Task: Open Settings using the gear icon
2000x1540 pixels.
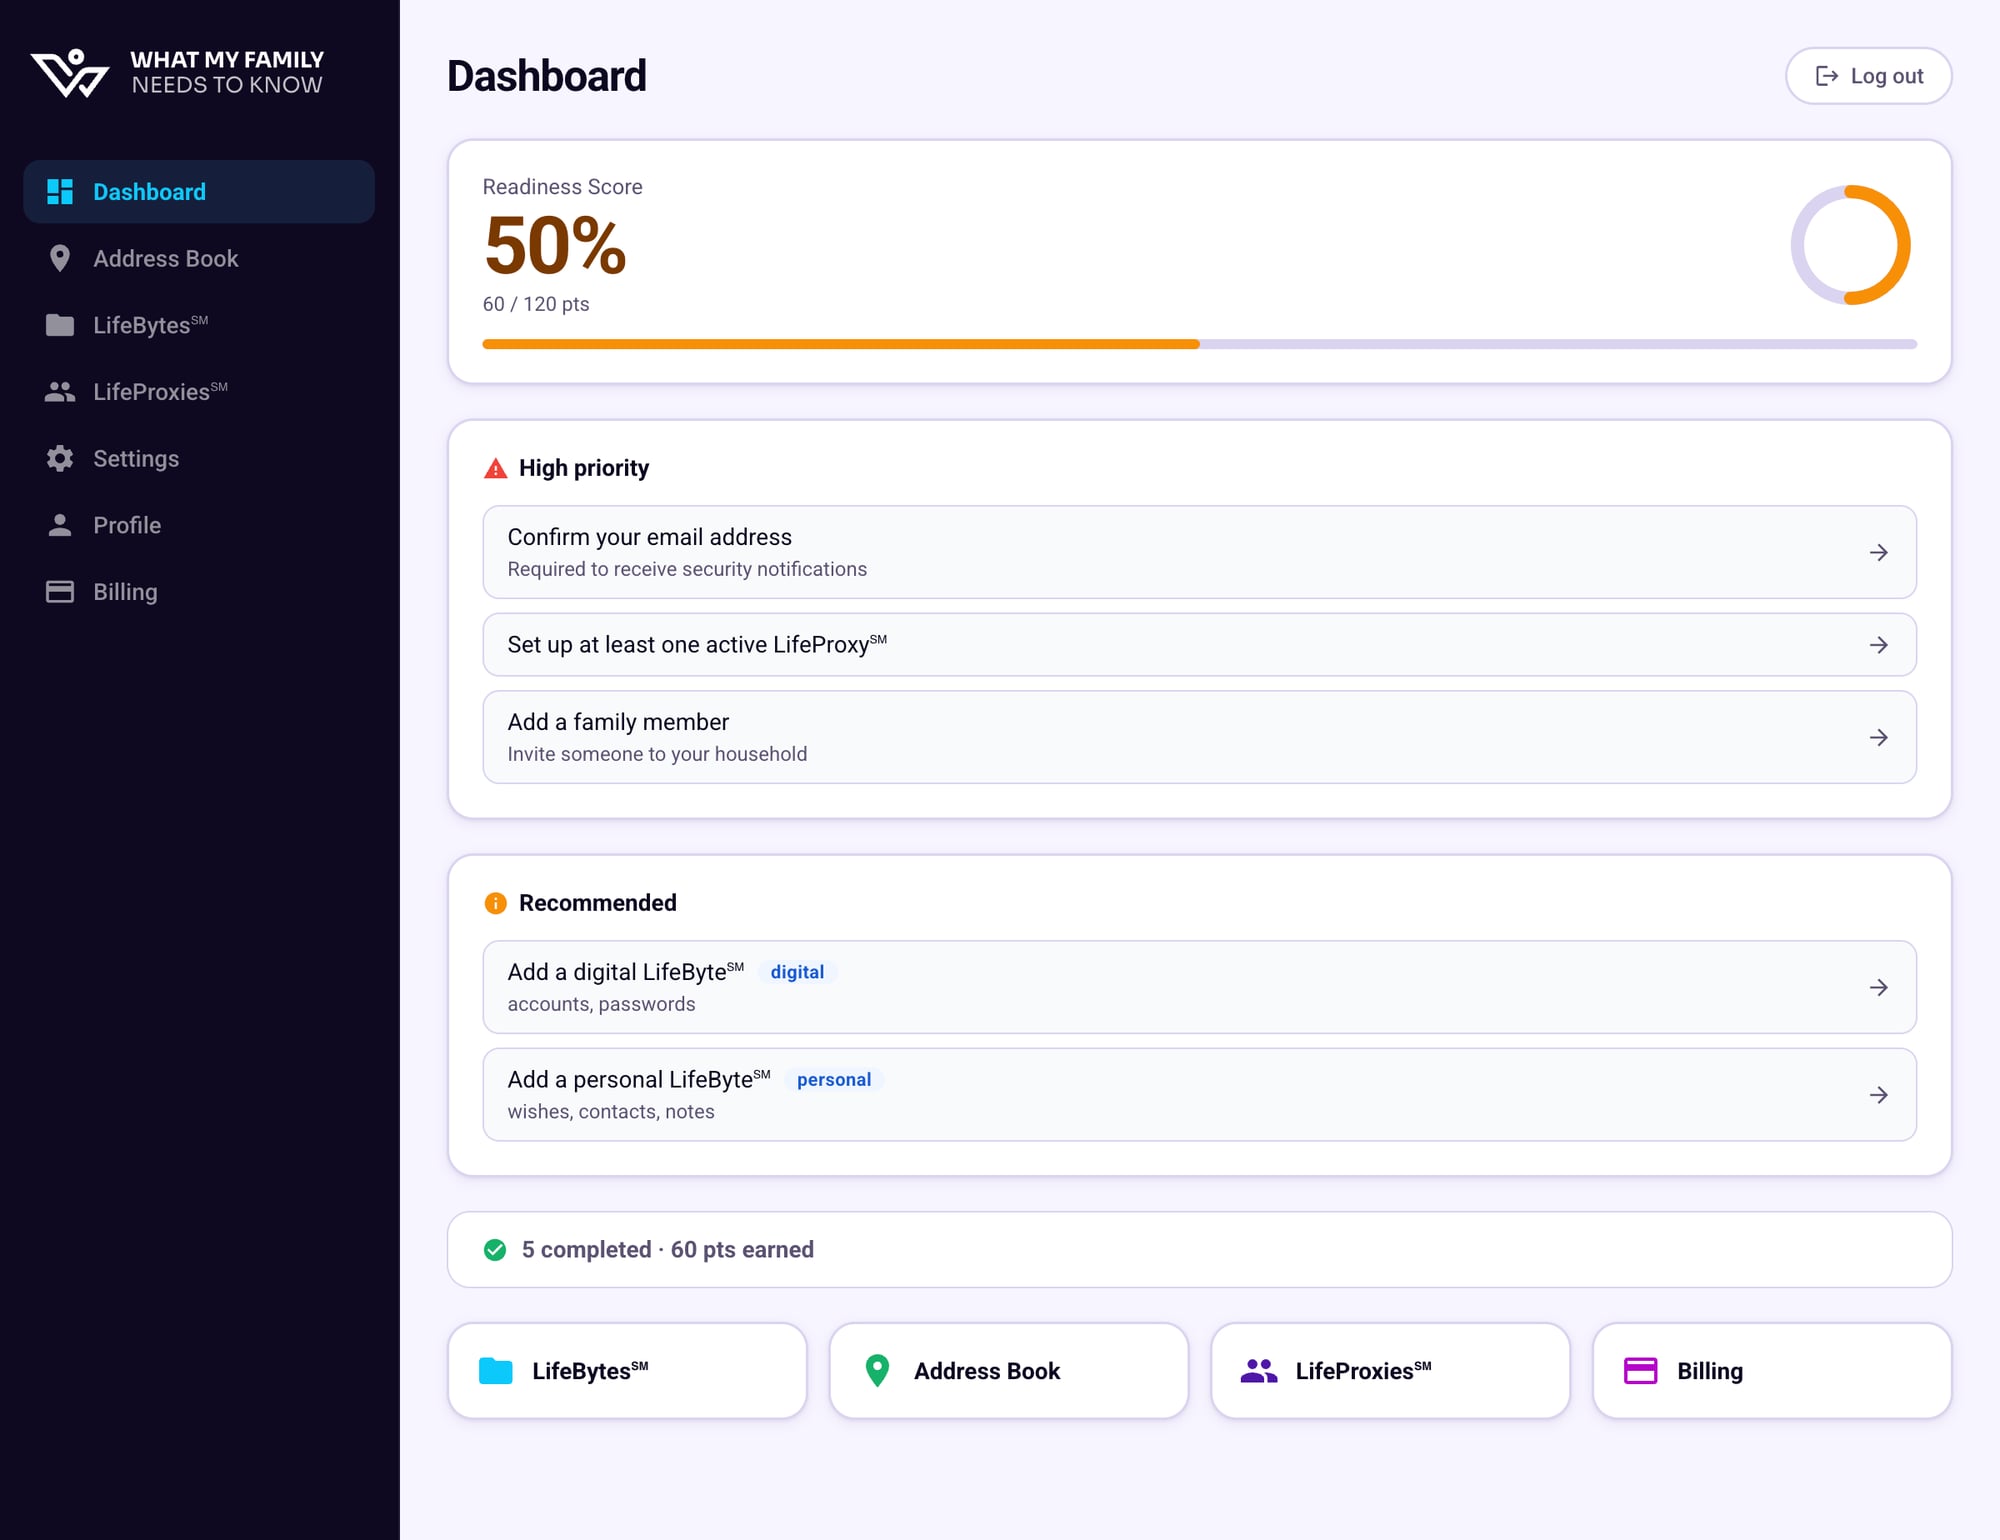Action: click(60, 458)
